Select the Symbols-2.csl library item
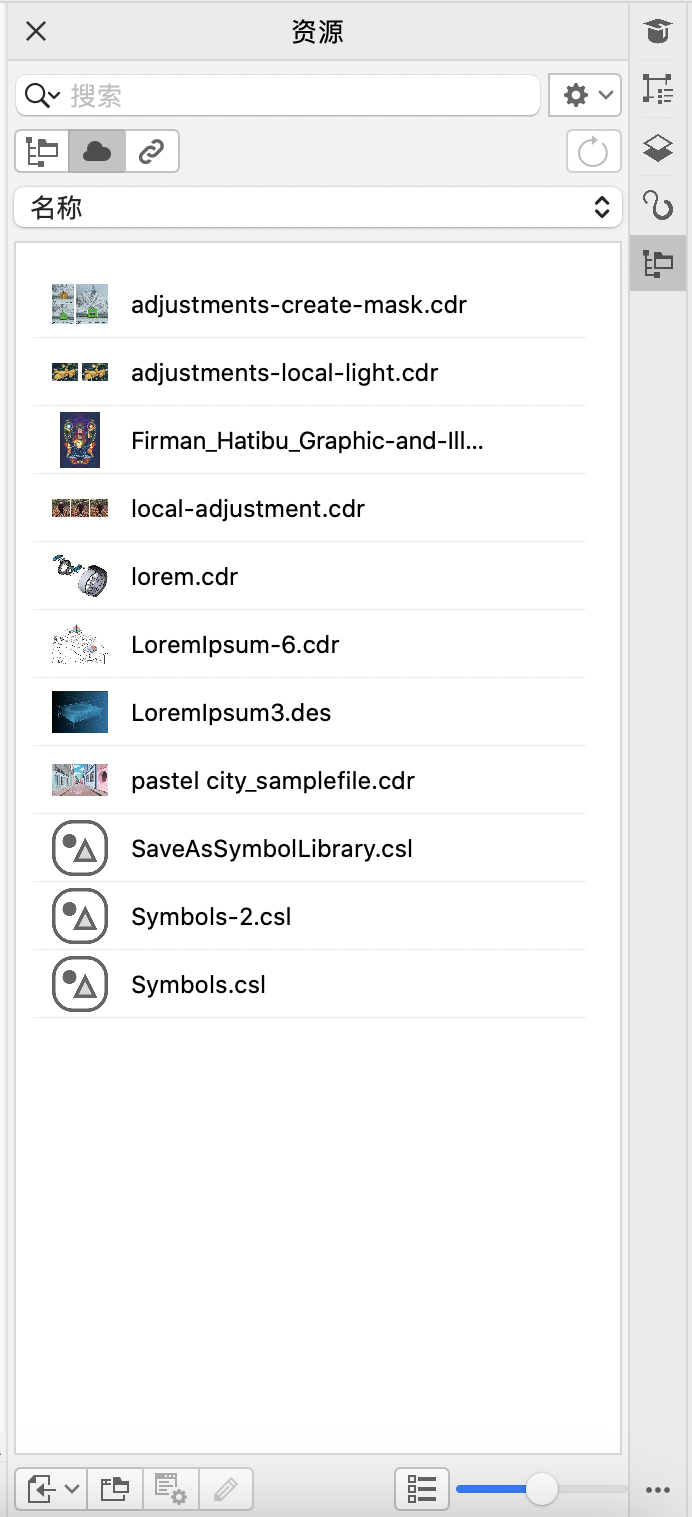The width and height of the screenshot is (692, 1517). click(211, 917)
